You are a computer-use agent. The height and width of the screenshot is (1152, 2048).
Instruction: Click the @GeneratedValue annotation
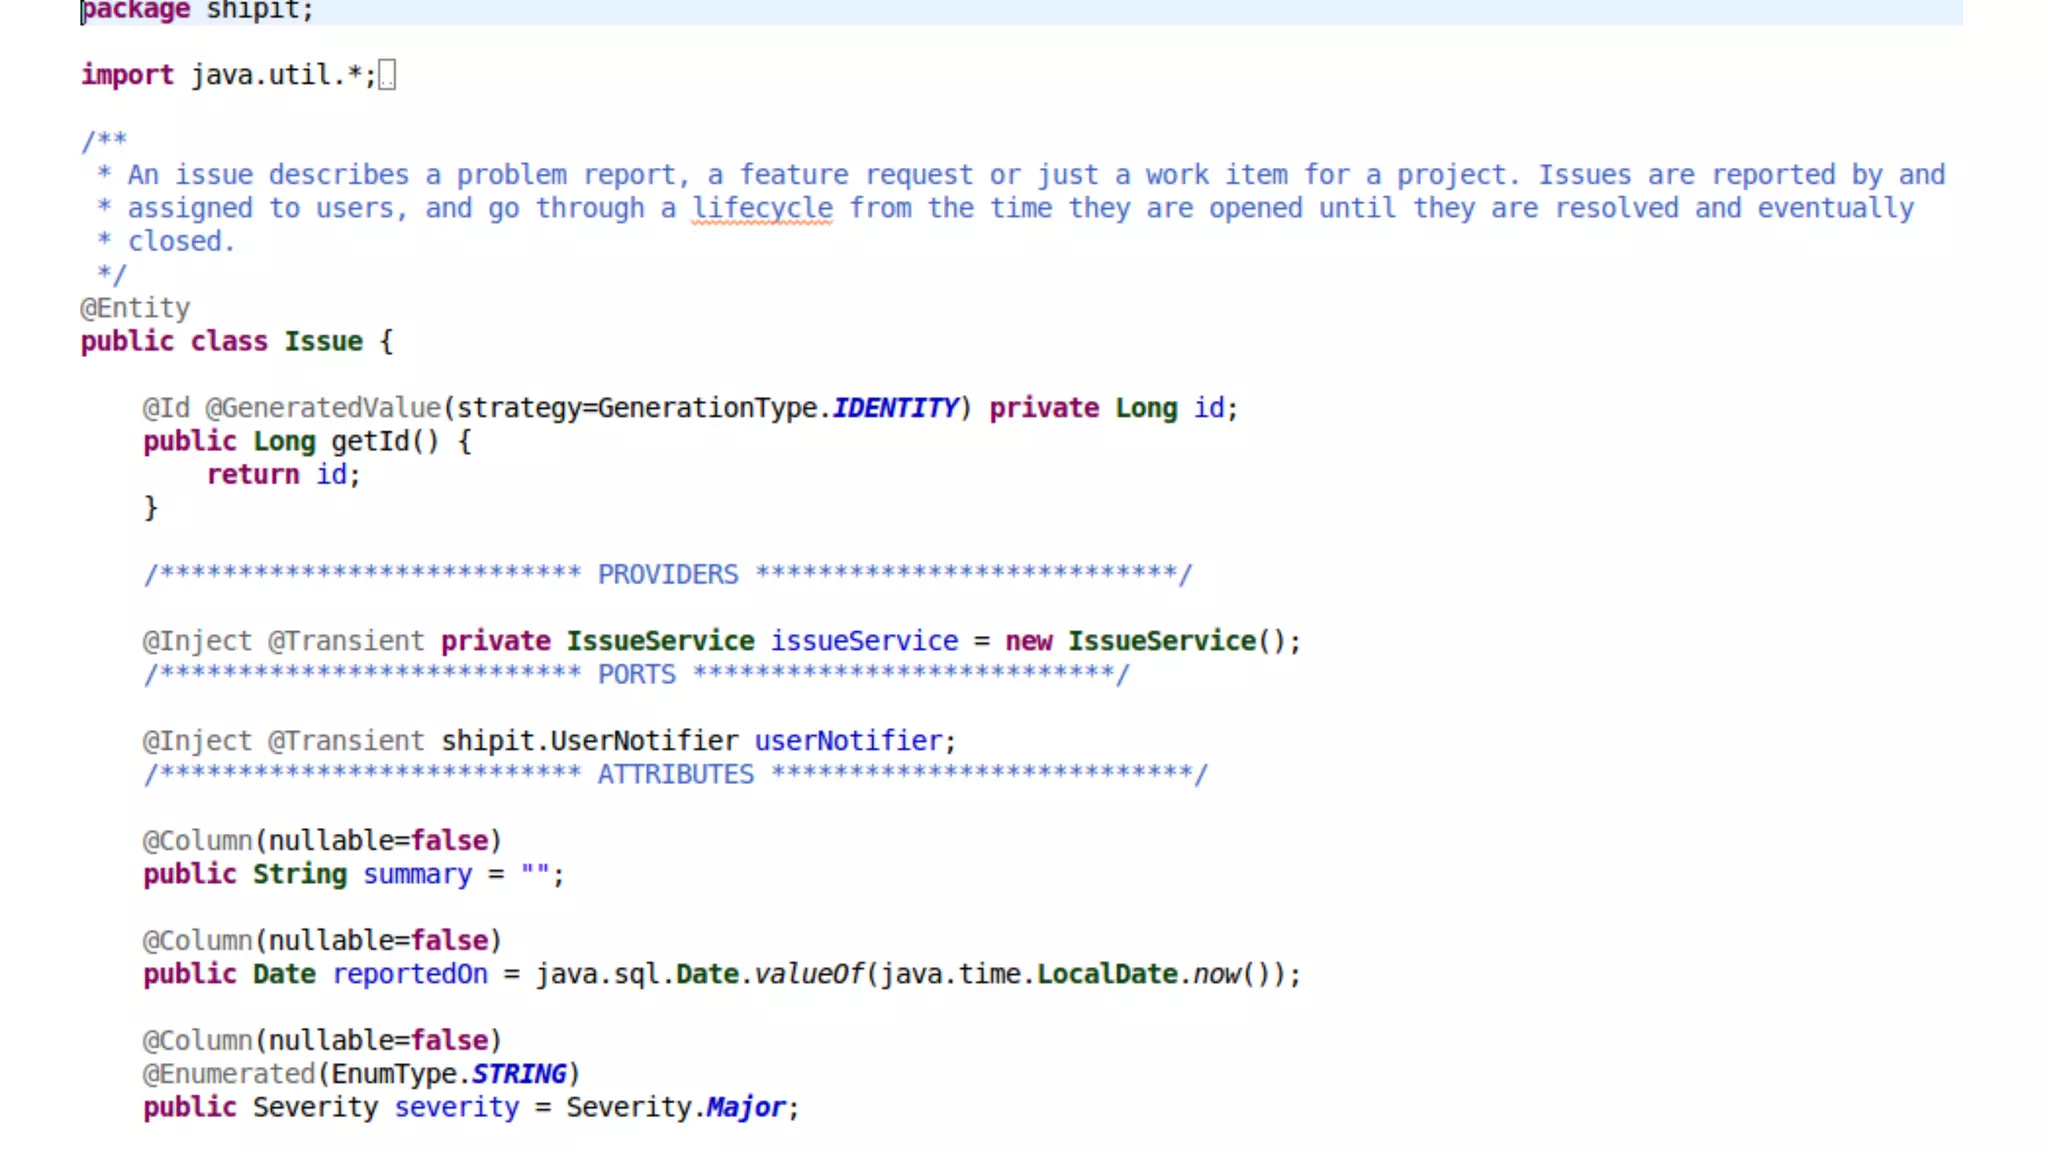click(x=323, y=408)
